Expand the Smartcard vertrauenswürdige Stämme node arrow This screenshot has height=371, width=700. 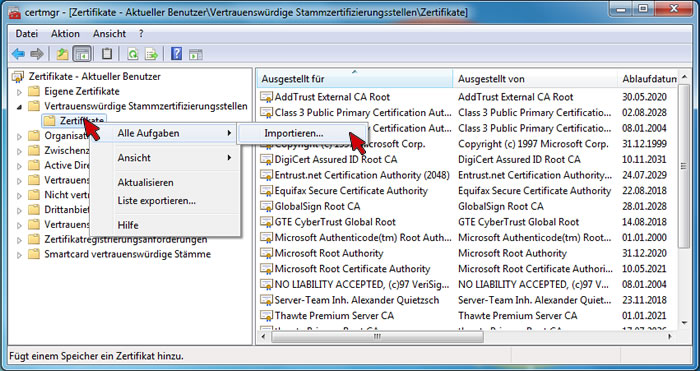pos(19,255)
